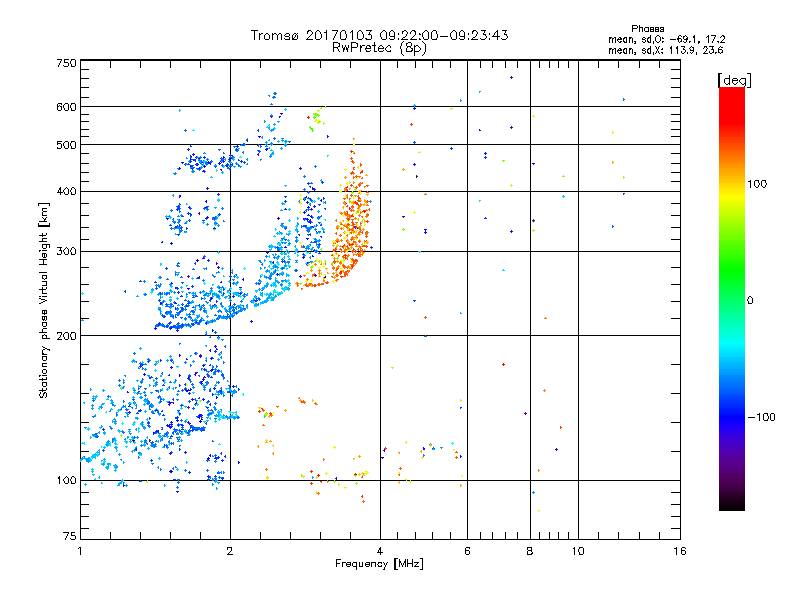Click the y-axis label '500'
This screenshot has height=600, width=800.
[x=66, y=145]
